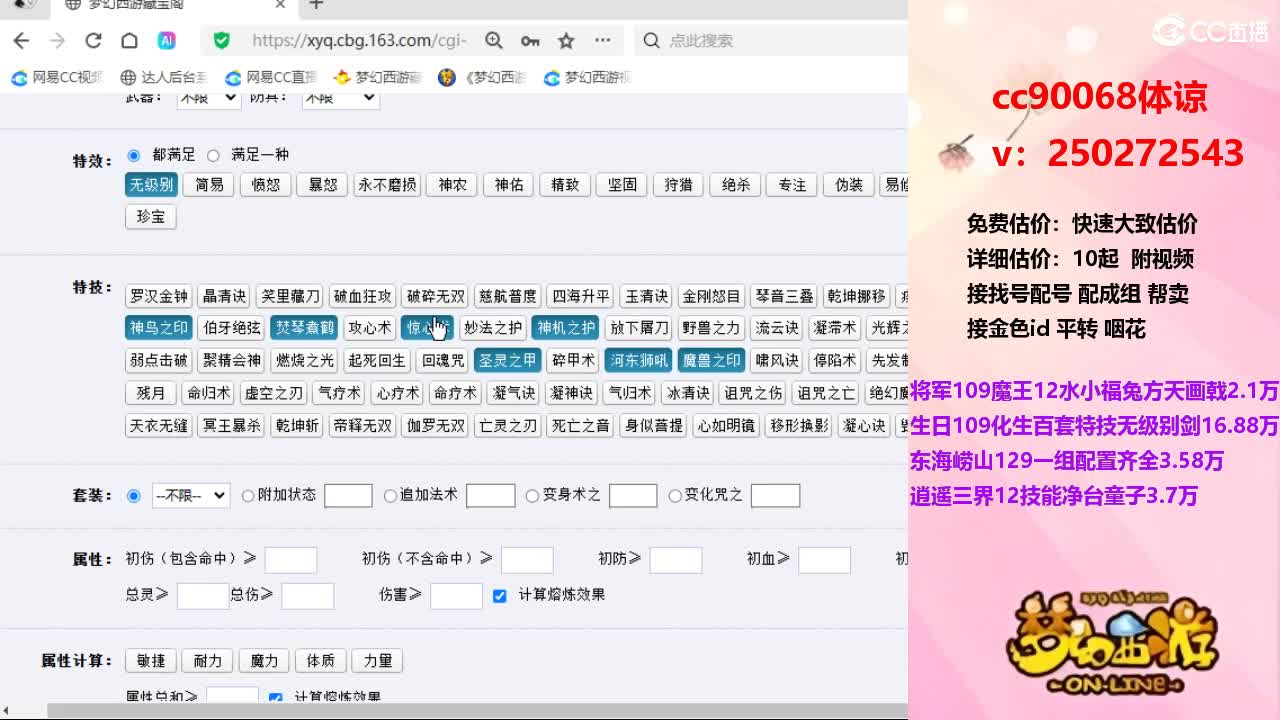Click the 伤害 input box
This screenshot has width=1280, height=720.
pos(456,596)
